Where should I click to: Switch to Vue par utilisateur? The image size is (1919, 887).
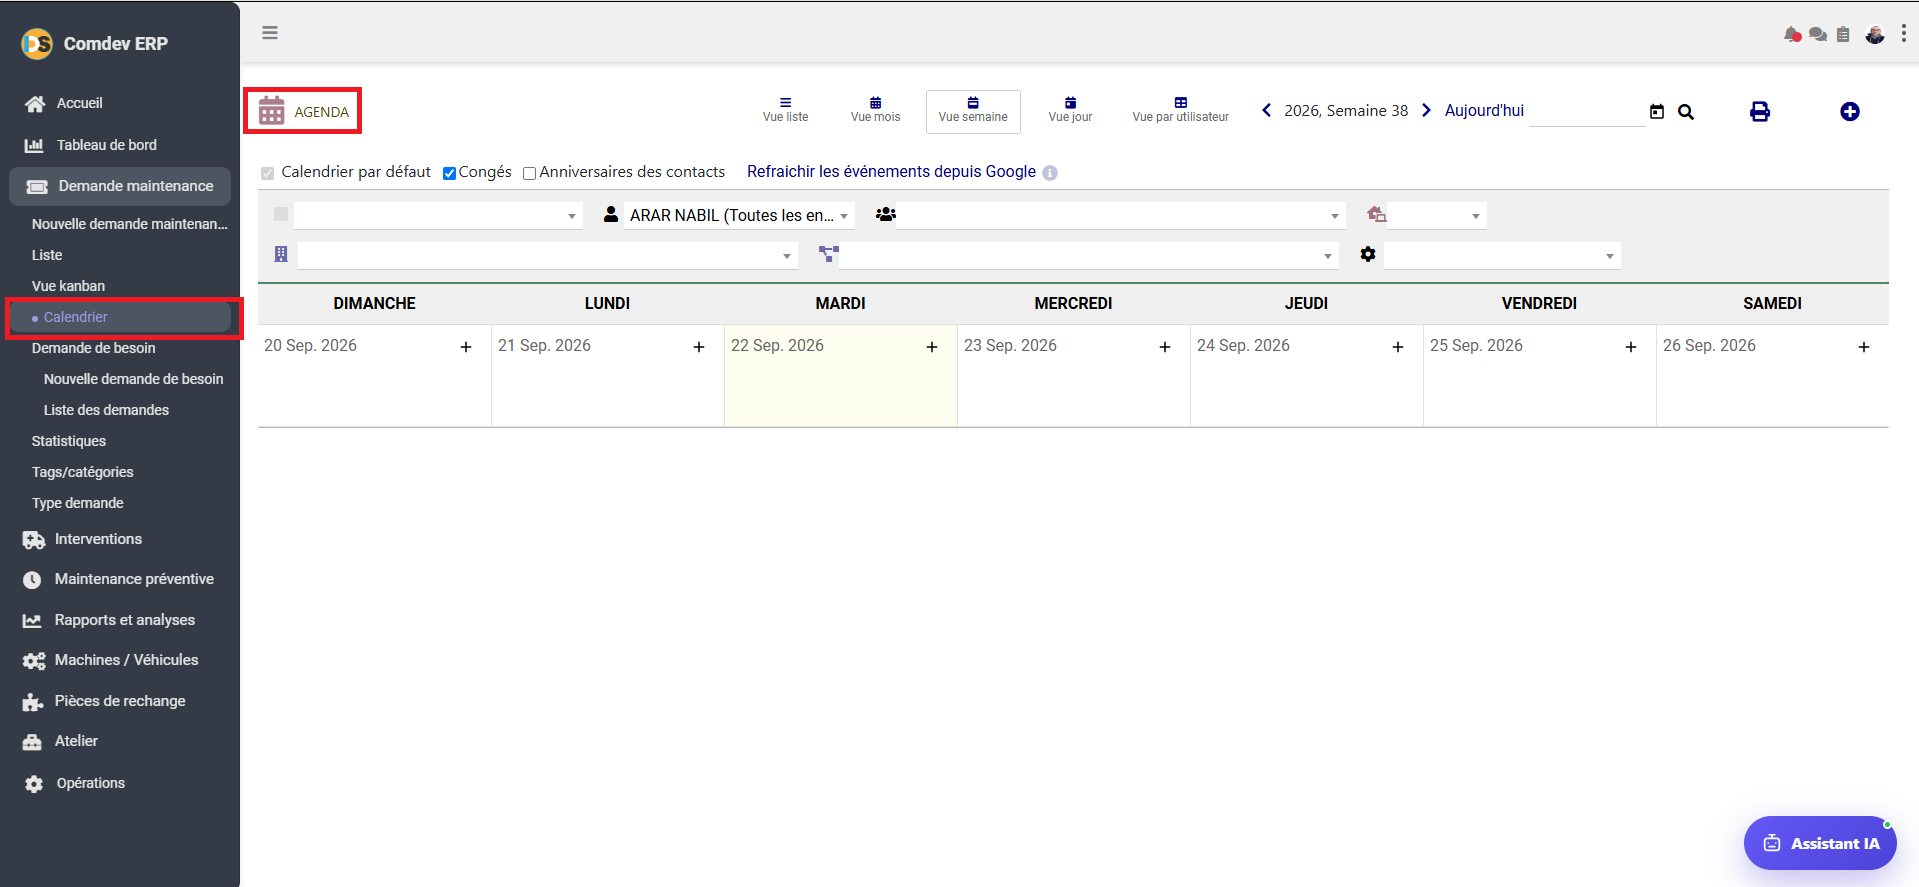[x=1181, y=110]
